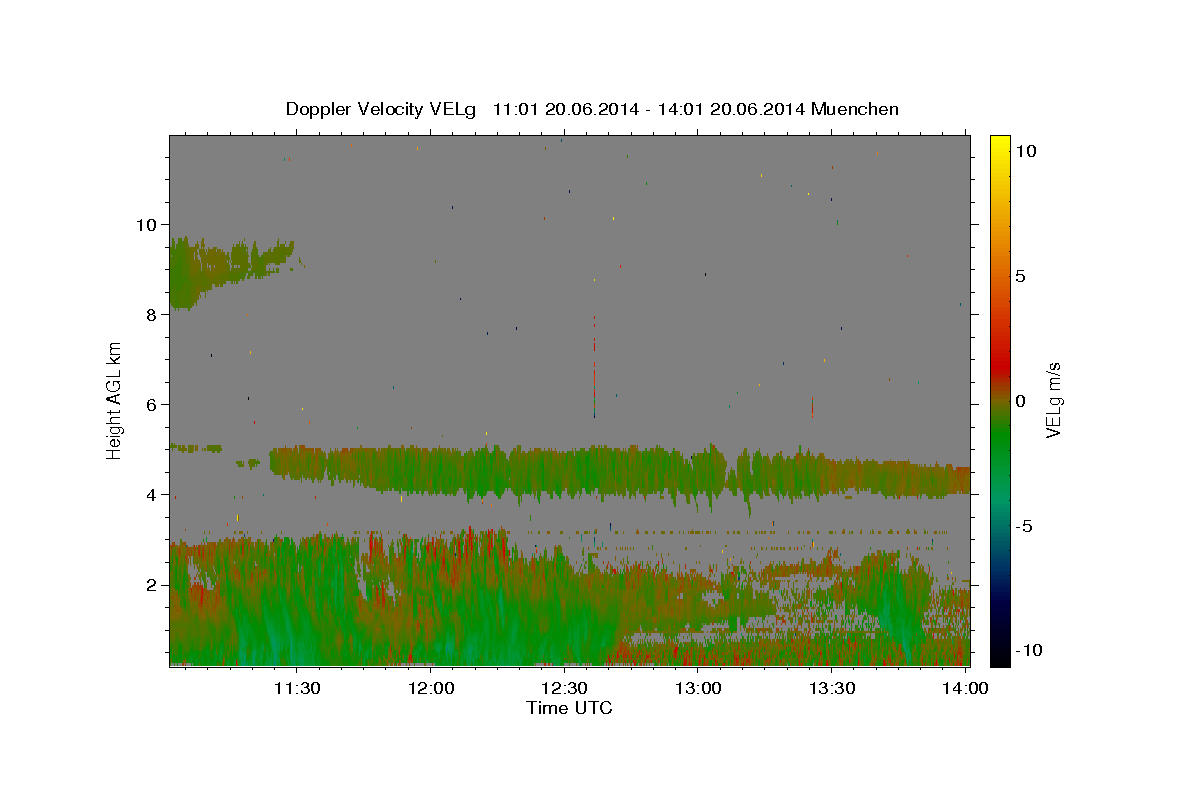Viewport: 1200px width, 800px height.
Task: Click the 12:30 time tick label
Action: point(565,688)
